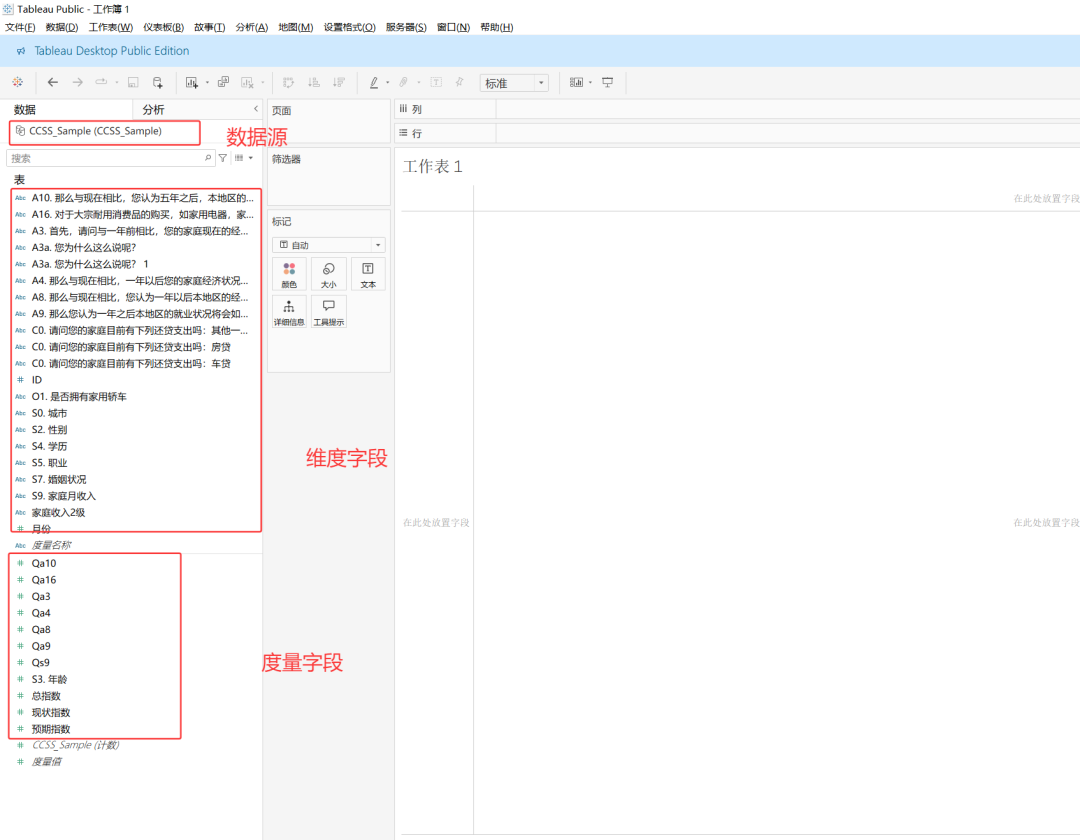This screenshot has height=840, width=1080.
Task: Open the 地图(M) menu
Action: [x=295, y=28]
